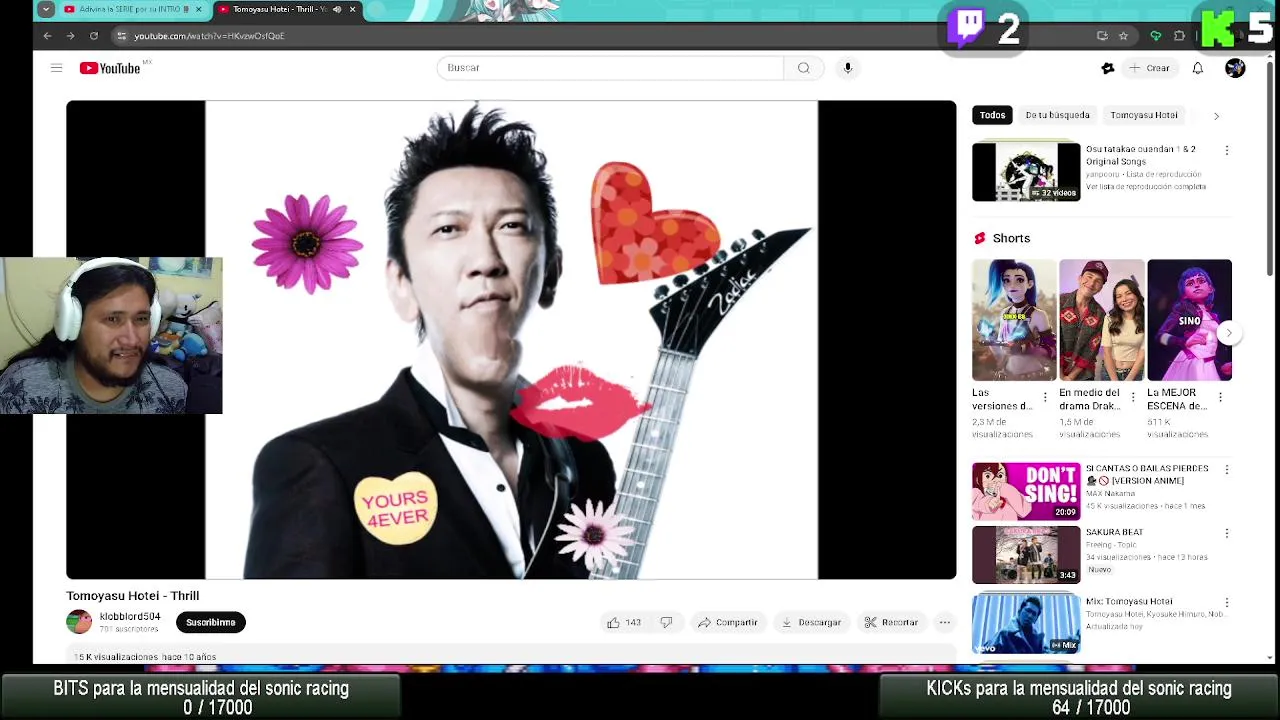Click the green shield extension icon
The width and height of the screenshot is (1280, 720).
pos(1156,36)
